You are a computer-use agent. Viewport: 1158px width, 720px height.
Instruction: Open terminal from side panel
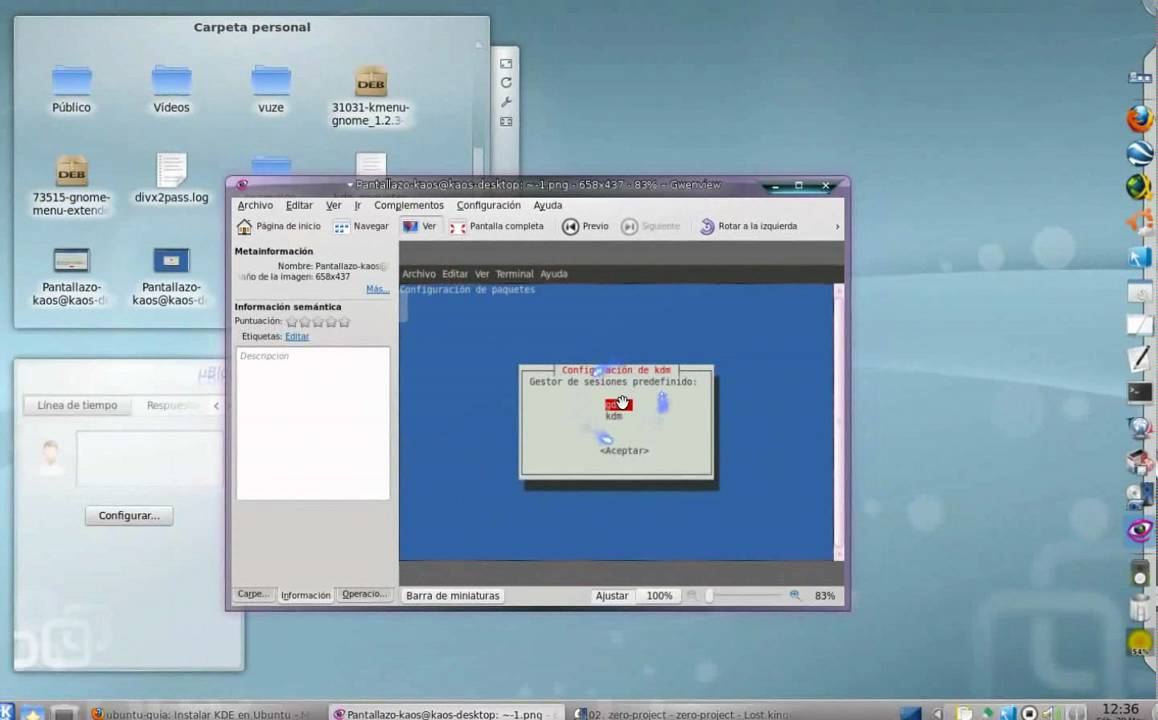[1140, 392]
